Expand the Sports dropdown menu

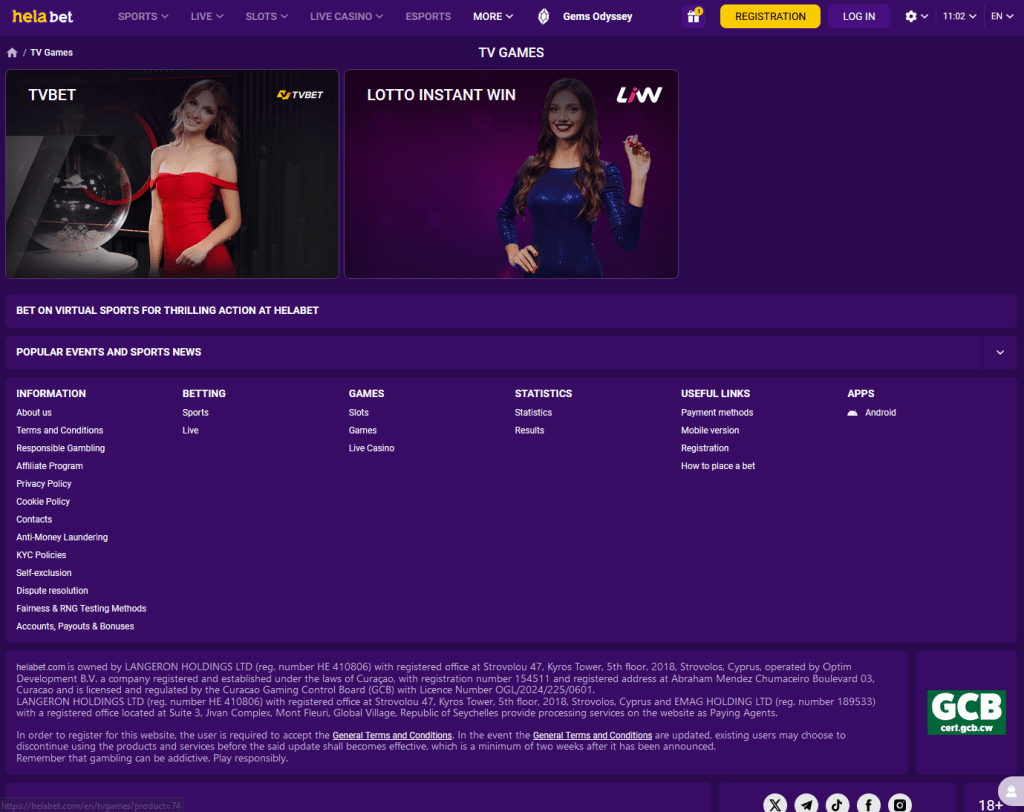143,16
